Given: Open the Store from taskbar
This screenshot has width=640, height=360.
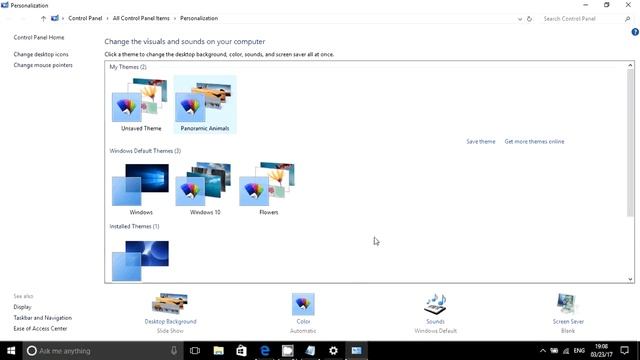Looking at the screenshot, I should pos(241,351).
